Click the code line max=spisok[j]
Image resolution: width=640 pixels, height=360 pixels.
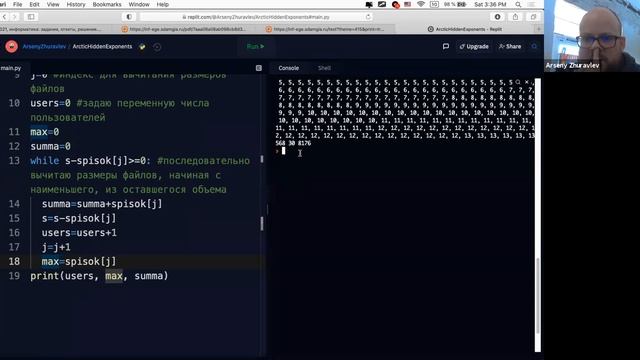click(79, 261)
